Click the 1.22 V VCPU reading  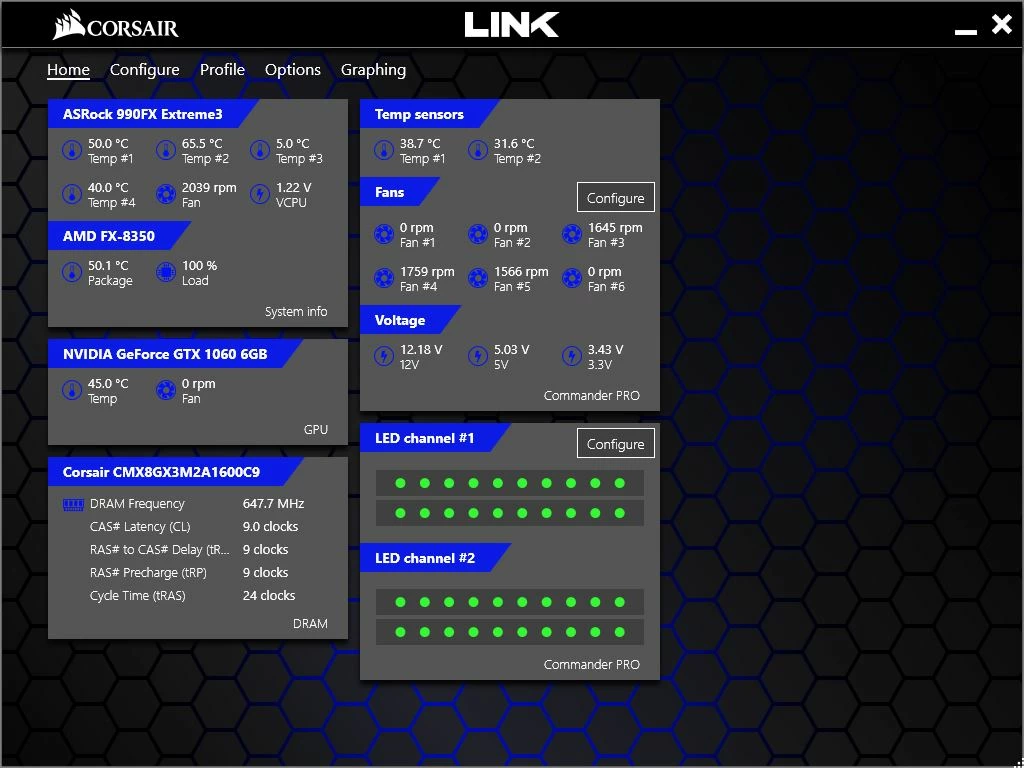[x=294, y=187]
